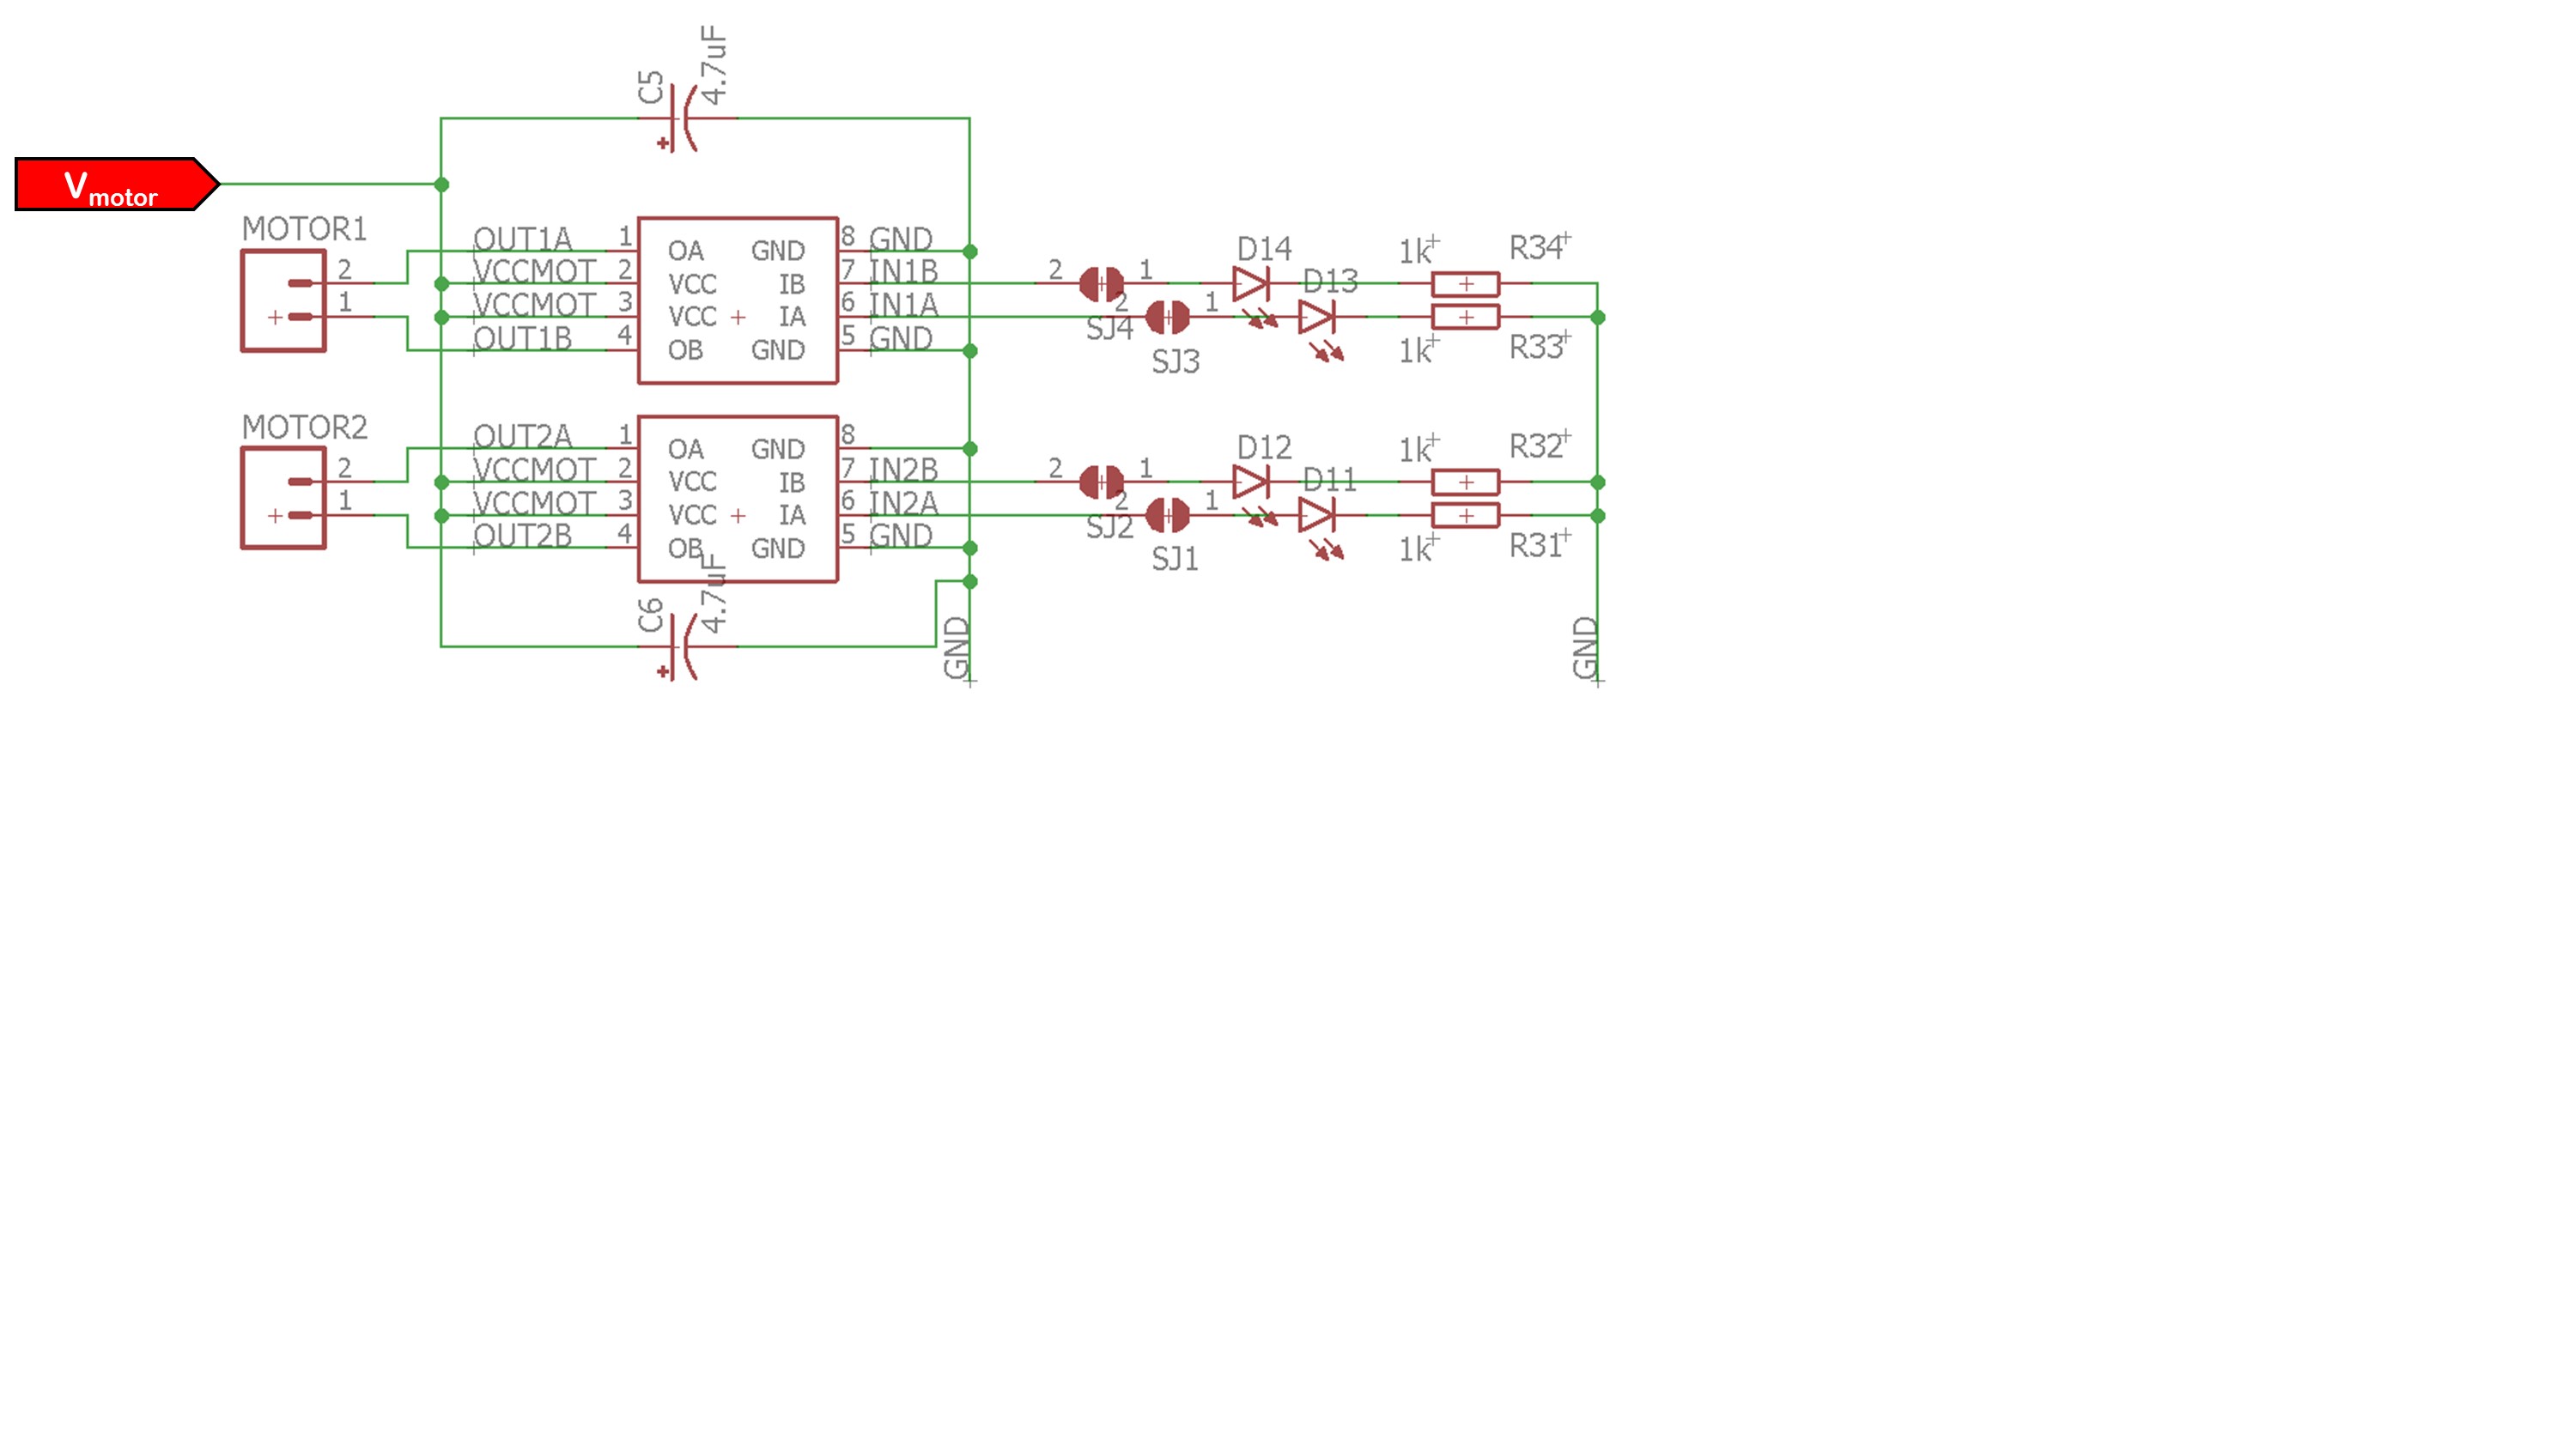The image size is (2576, 1449).
Task: Select LED diode D14
Action: pyautogui.click(x=1251, y=284)
